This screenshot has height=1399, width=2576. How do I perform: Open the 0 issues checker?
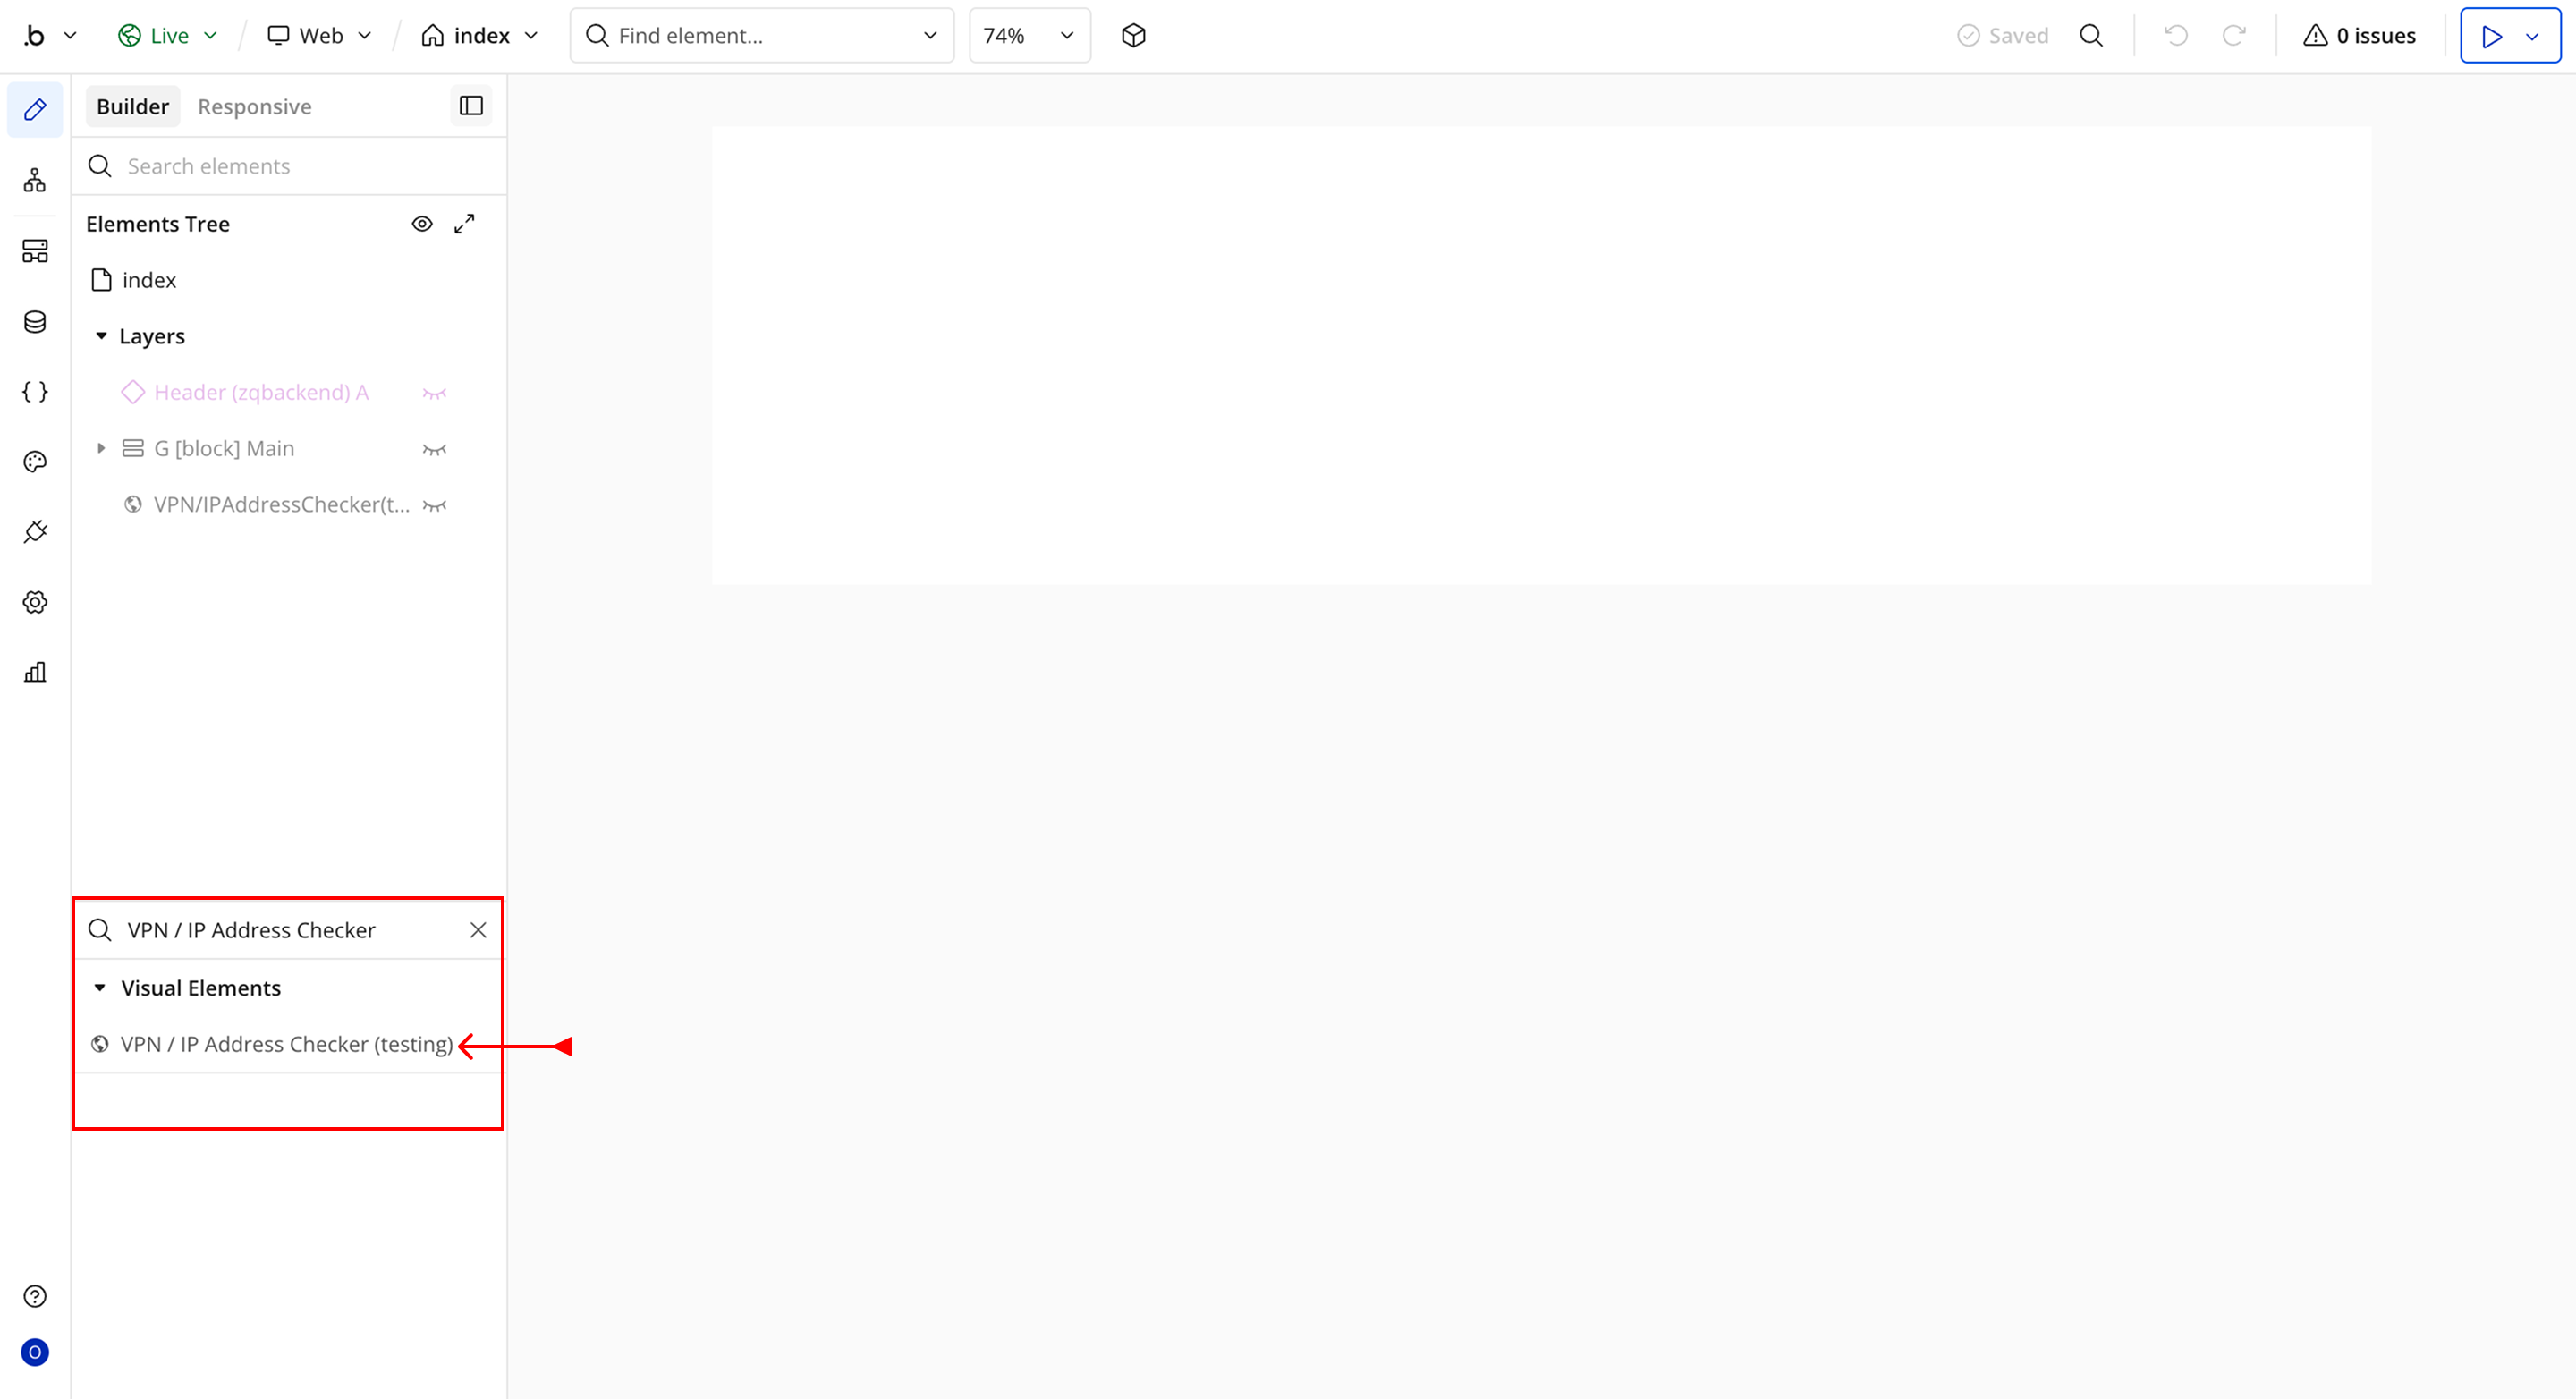pyautogui.click(x=2359, y=36)
